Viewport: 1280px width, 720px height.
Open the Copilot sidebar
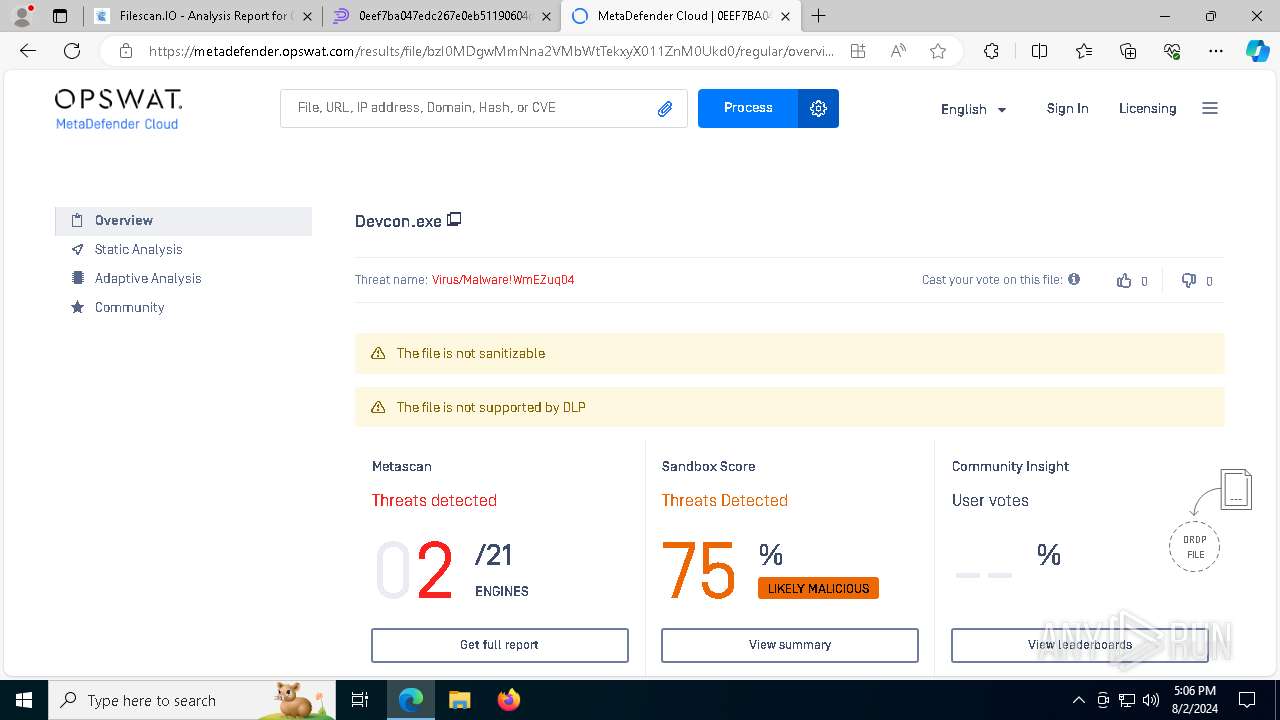(x=1257, y=51)
